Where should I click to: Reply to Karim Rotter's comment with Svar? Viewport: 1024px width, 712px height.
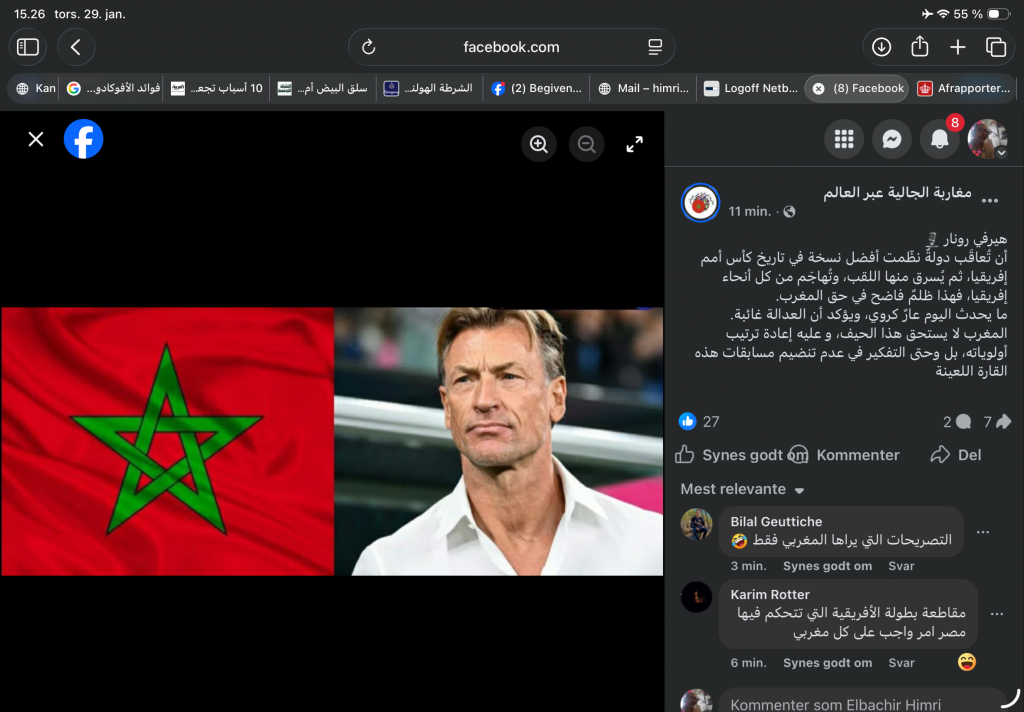(x=901, y=663)
